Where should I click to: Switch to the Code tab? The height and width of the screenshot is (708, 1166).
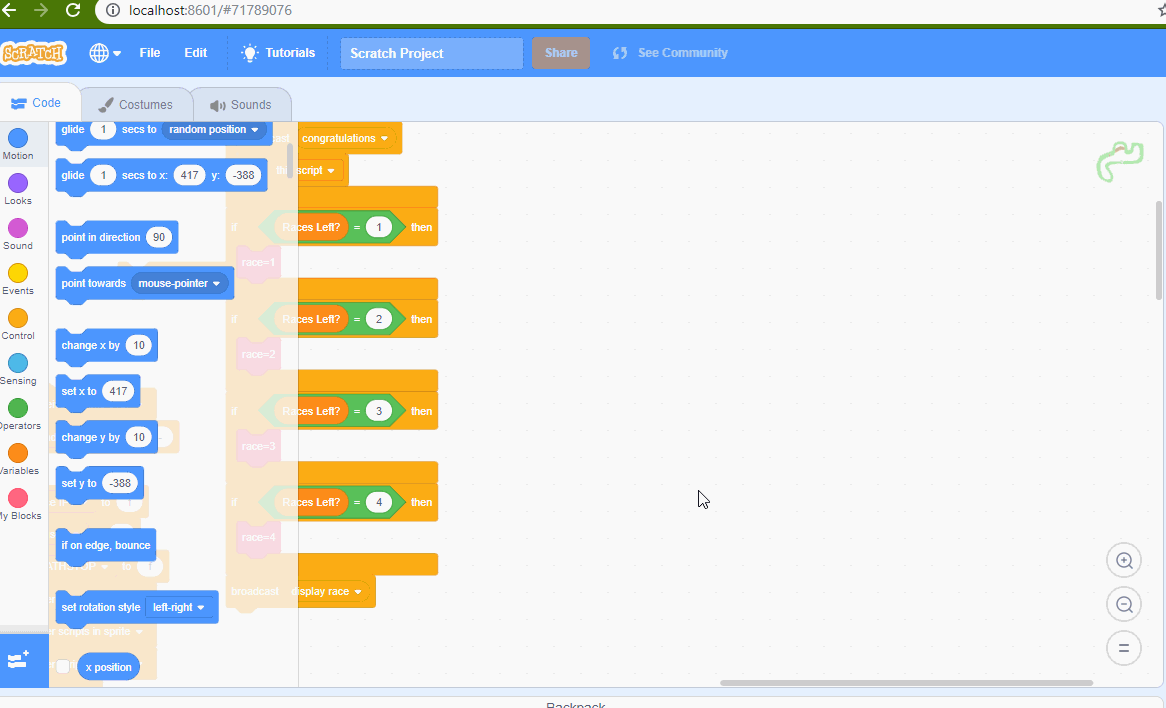(x=37, y=103)
